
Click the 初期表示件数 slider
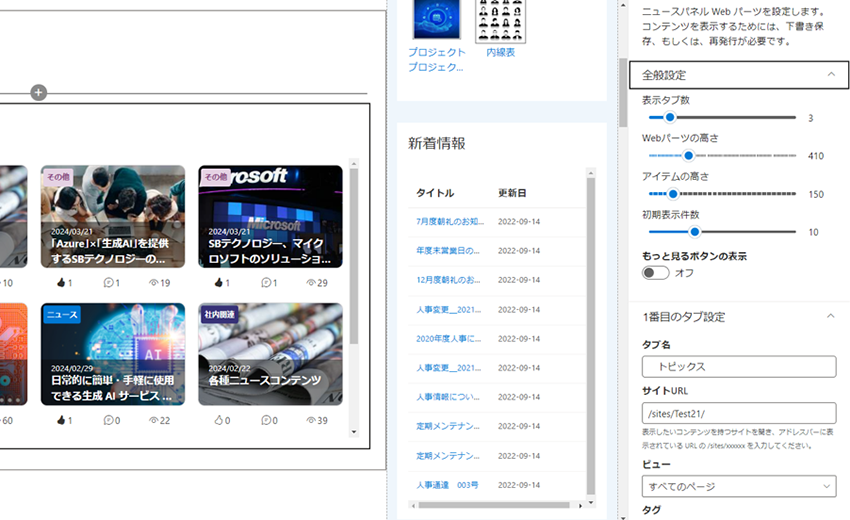click(722, 232)
